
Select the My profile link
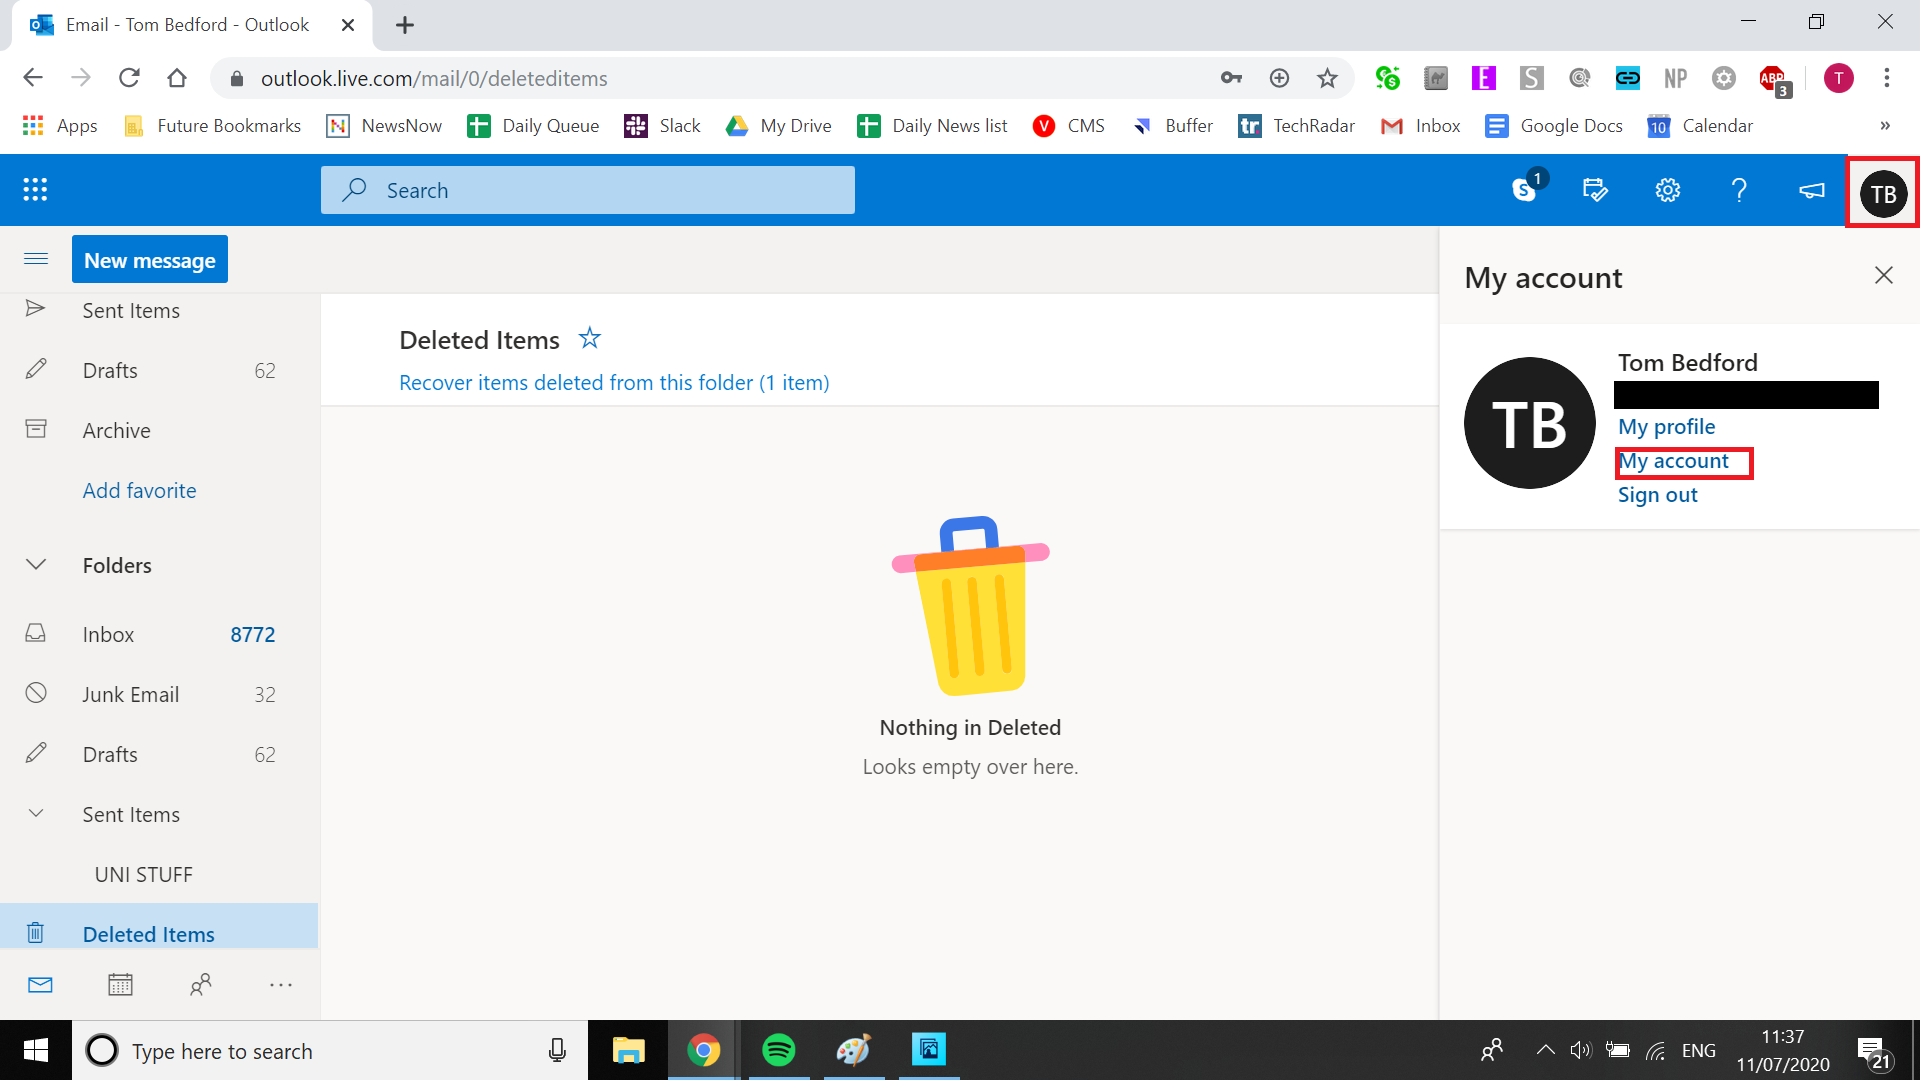[1665, 426]
